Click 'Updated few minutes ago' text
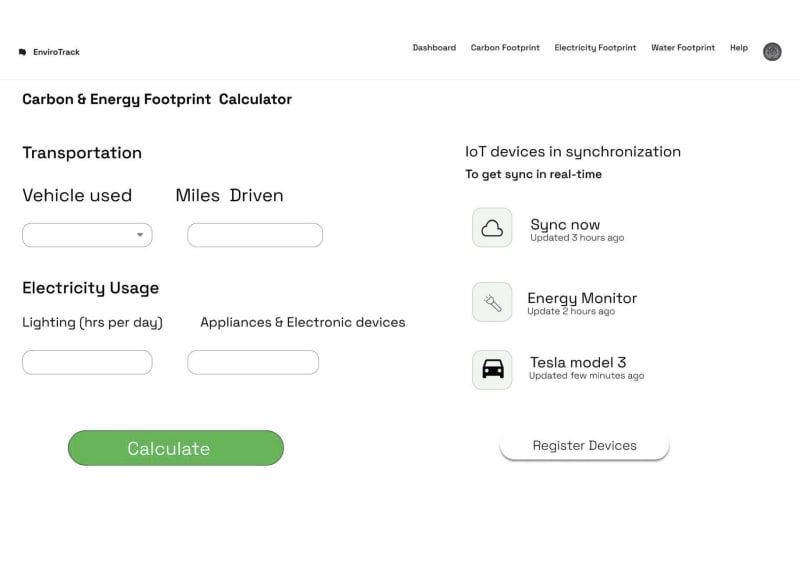The height and width of the screenshot is (565, 800). [586, 376]
